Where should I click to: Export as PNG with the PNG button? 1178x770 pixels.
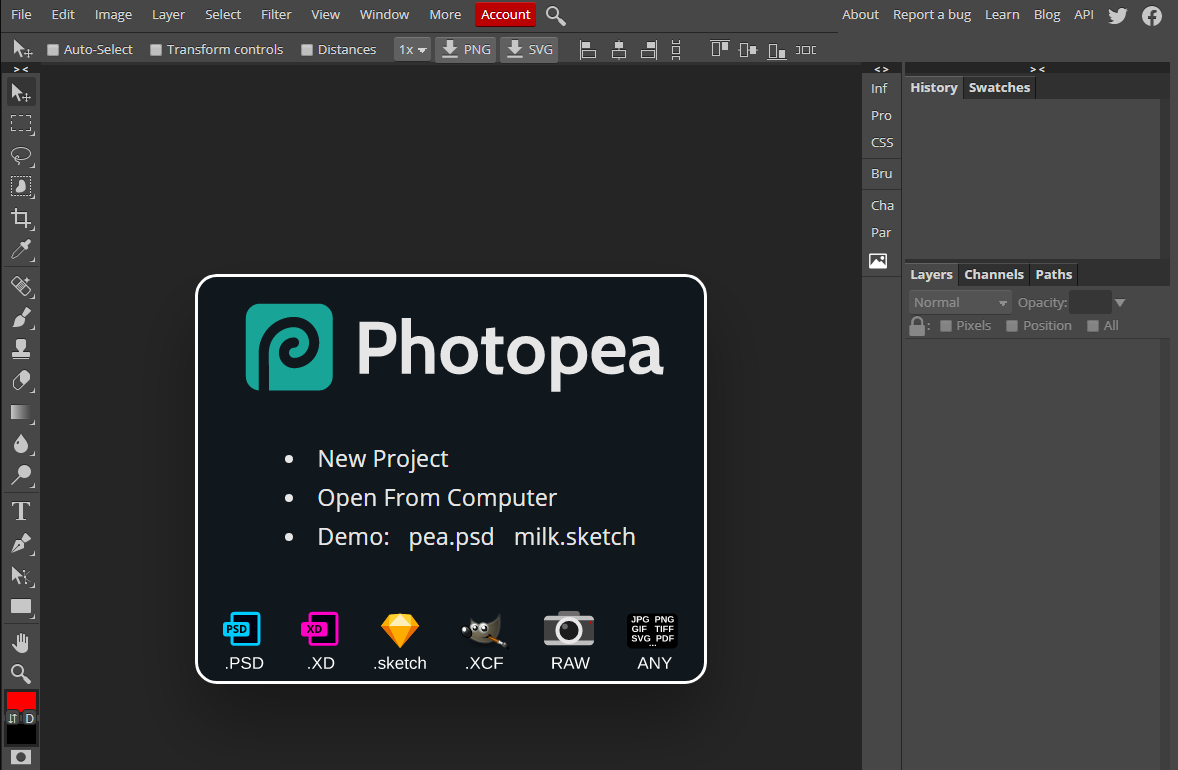point(466,50)
